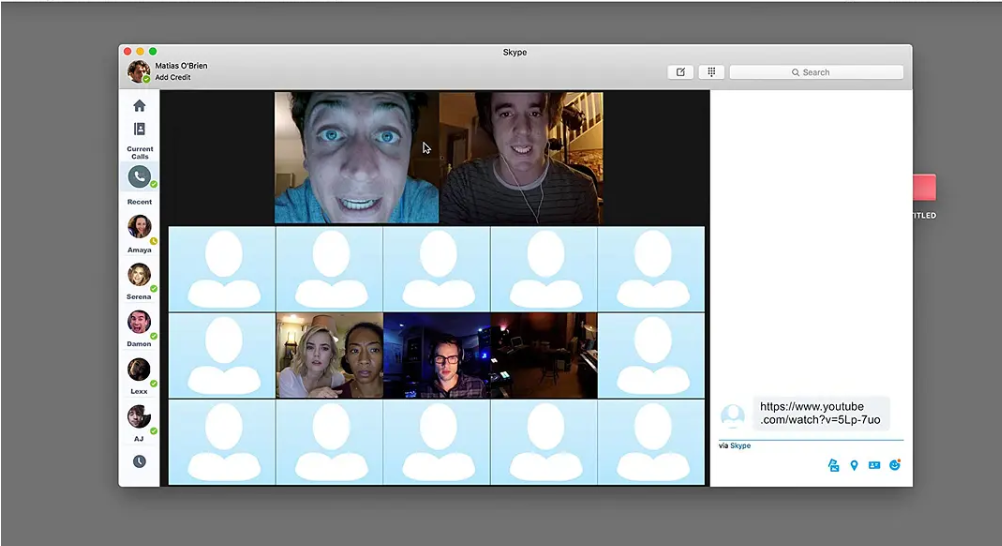Open the Home icon in sidebar
1002x546 pixels.
(139, 105)
